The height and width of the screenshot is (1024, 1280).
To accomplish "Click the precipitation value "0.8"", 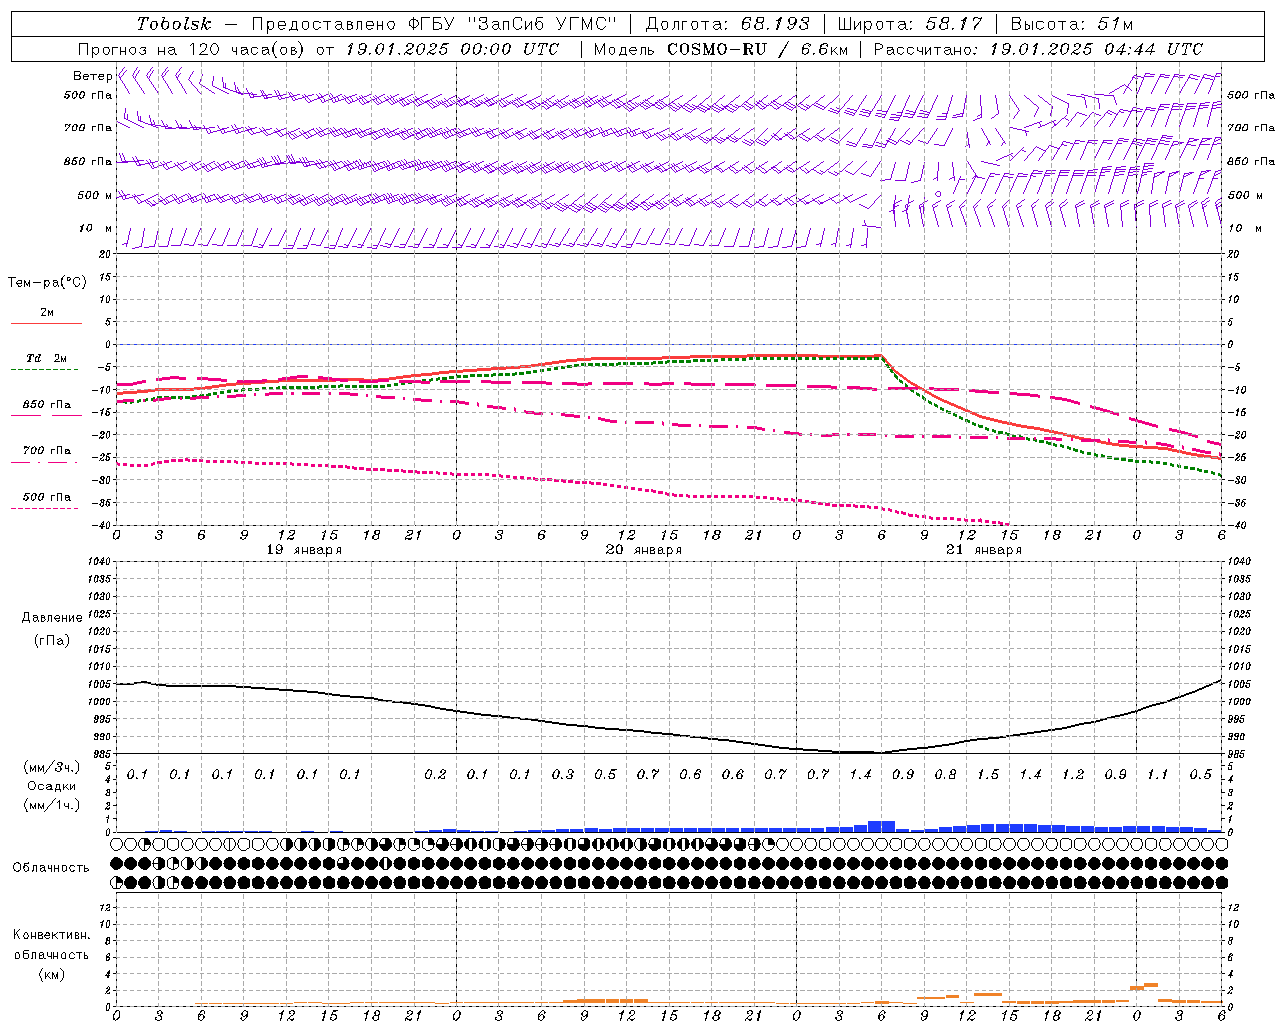I will tap(945, 775).
